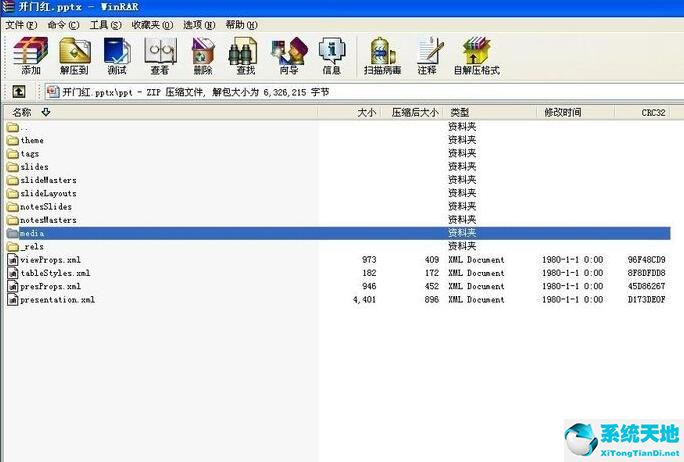Select the theme folder icon
The image size is (684, 462).
coord(13,140)
